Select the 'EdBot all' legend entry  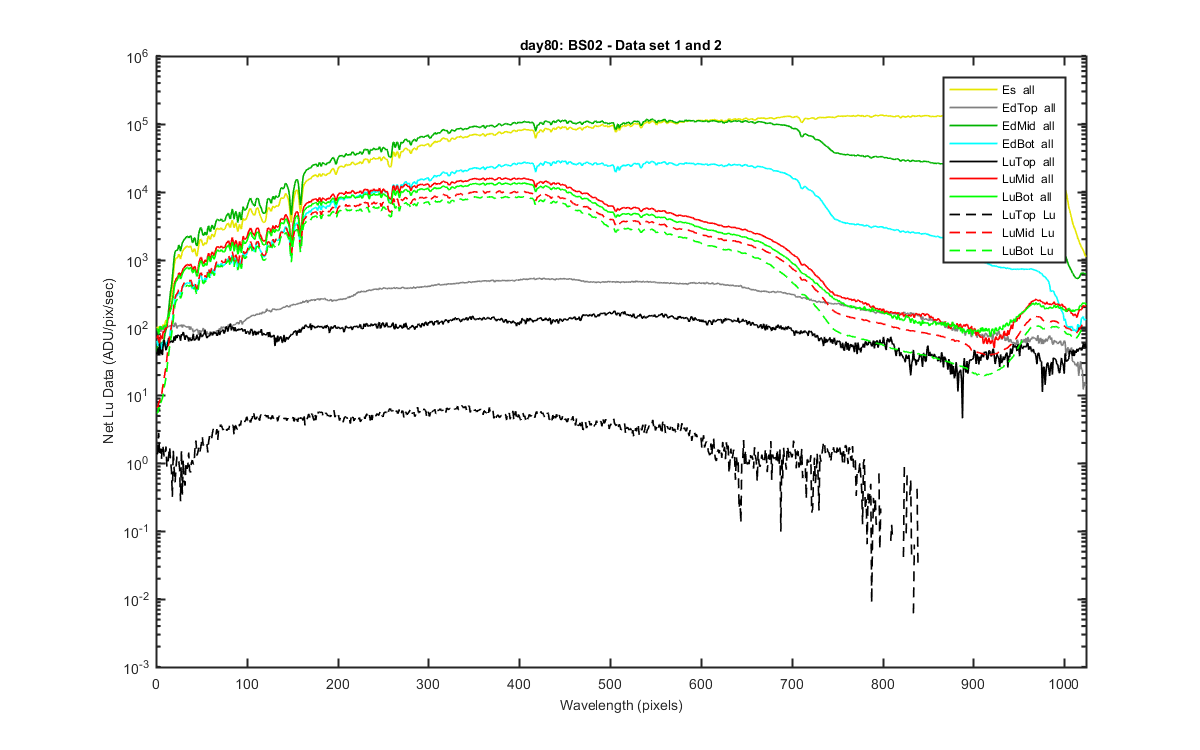(x=1005, y=143)
